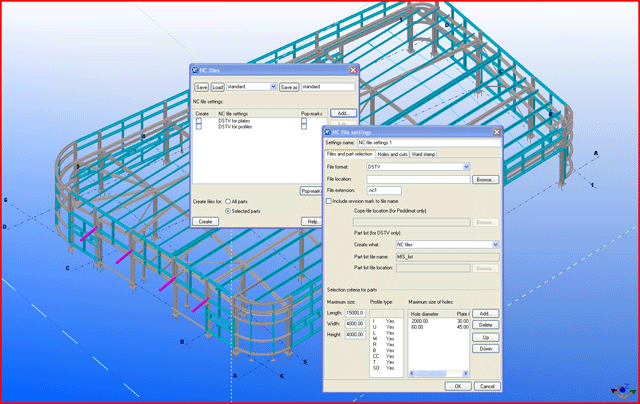Check Create box for DSTV for profiles
Screen dimensions: 640x404
(199, 127)
